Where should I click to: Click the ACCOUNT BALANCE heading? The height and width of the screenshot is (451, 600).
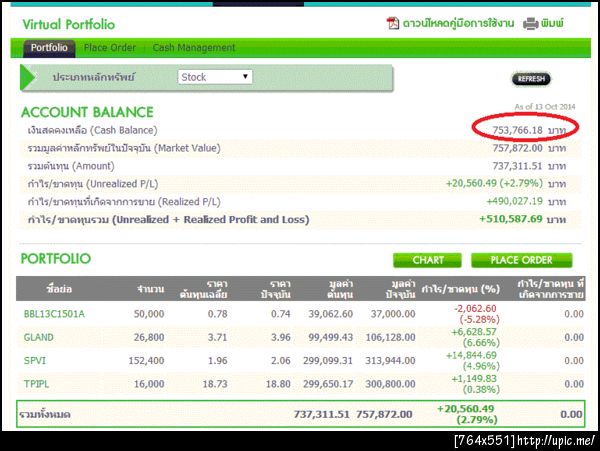coord(87,112)
